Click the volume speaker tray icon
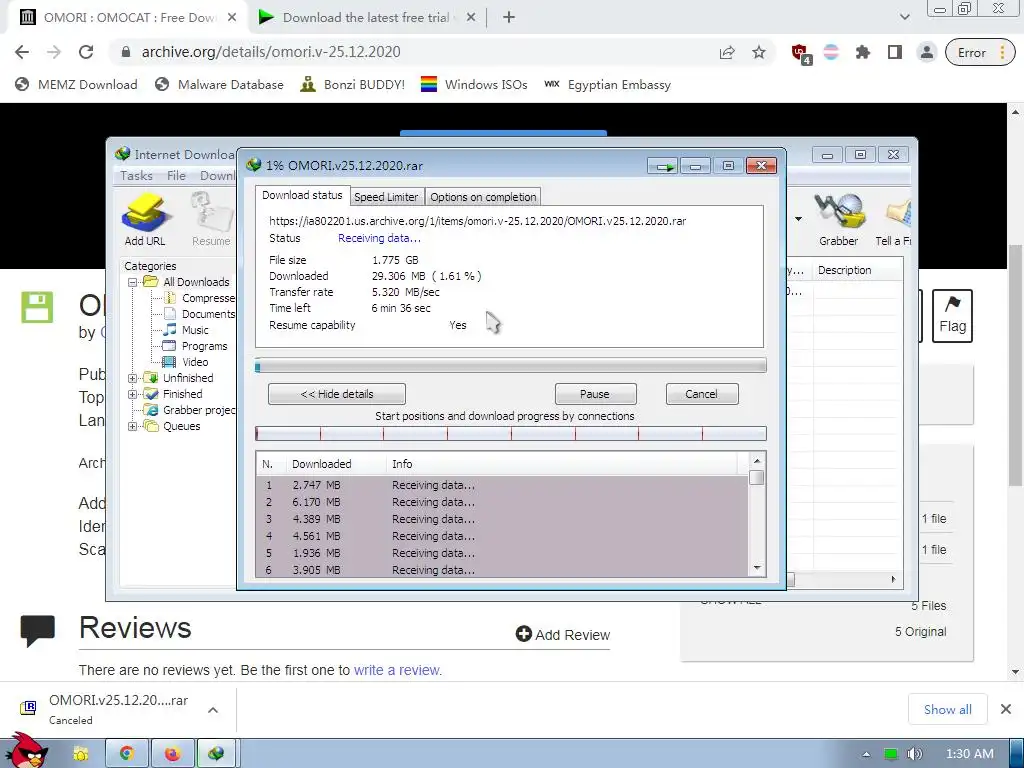This screenshot has width=1024, height=768. [x=914, y=754]
